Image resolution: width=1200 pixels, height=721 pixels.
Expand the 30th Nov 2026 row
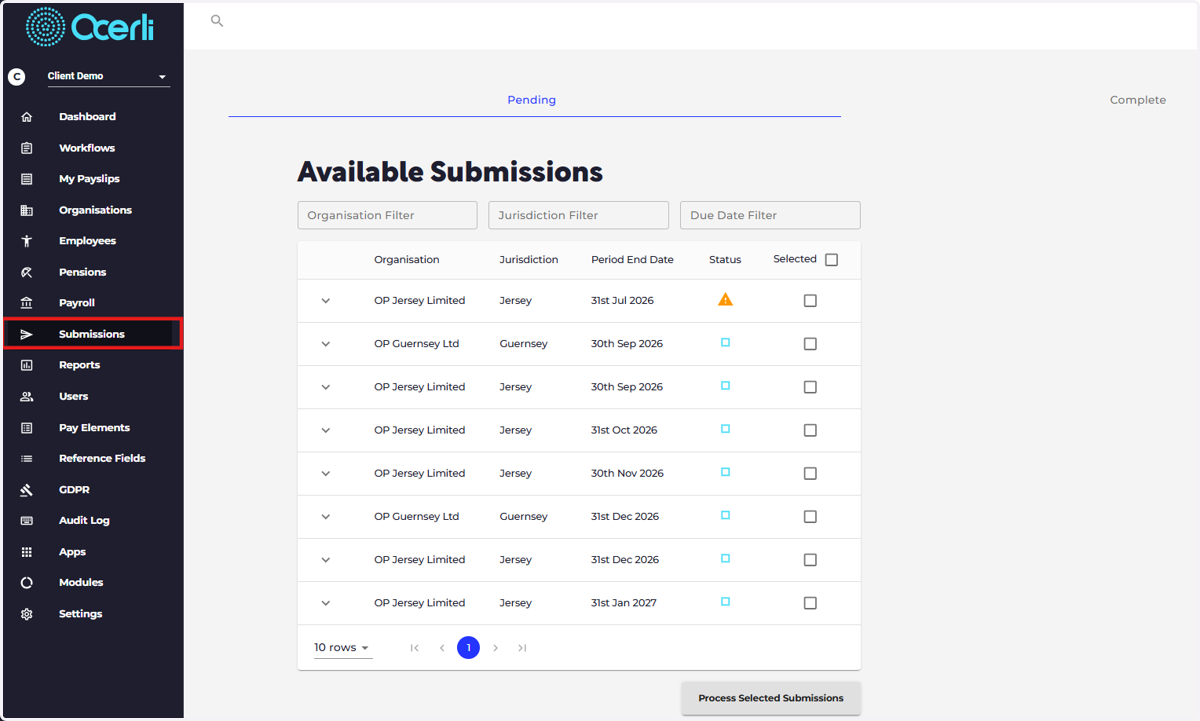(x=325, y=474)
